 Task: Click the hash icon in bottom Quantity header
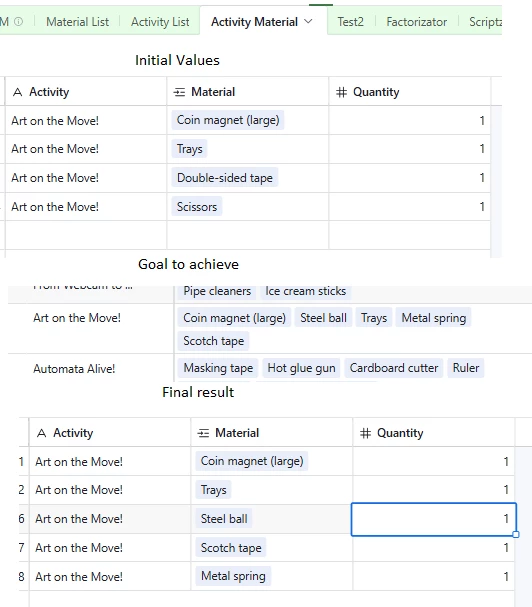tap(365, 433)
